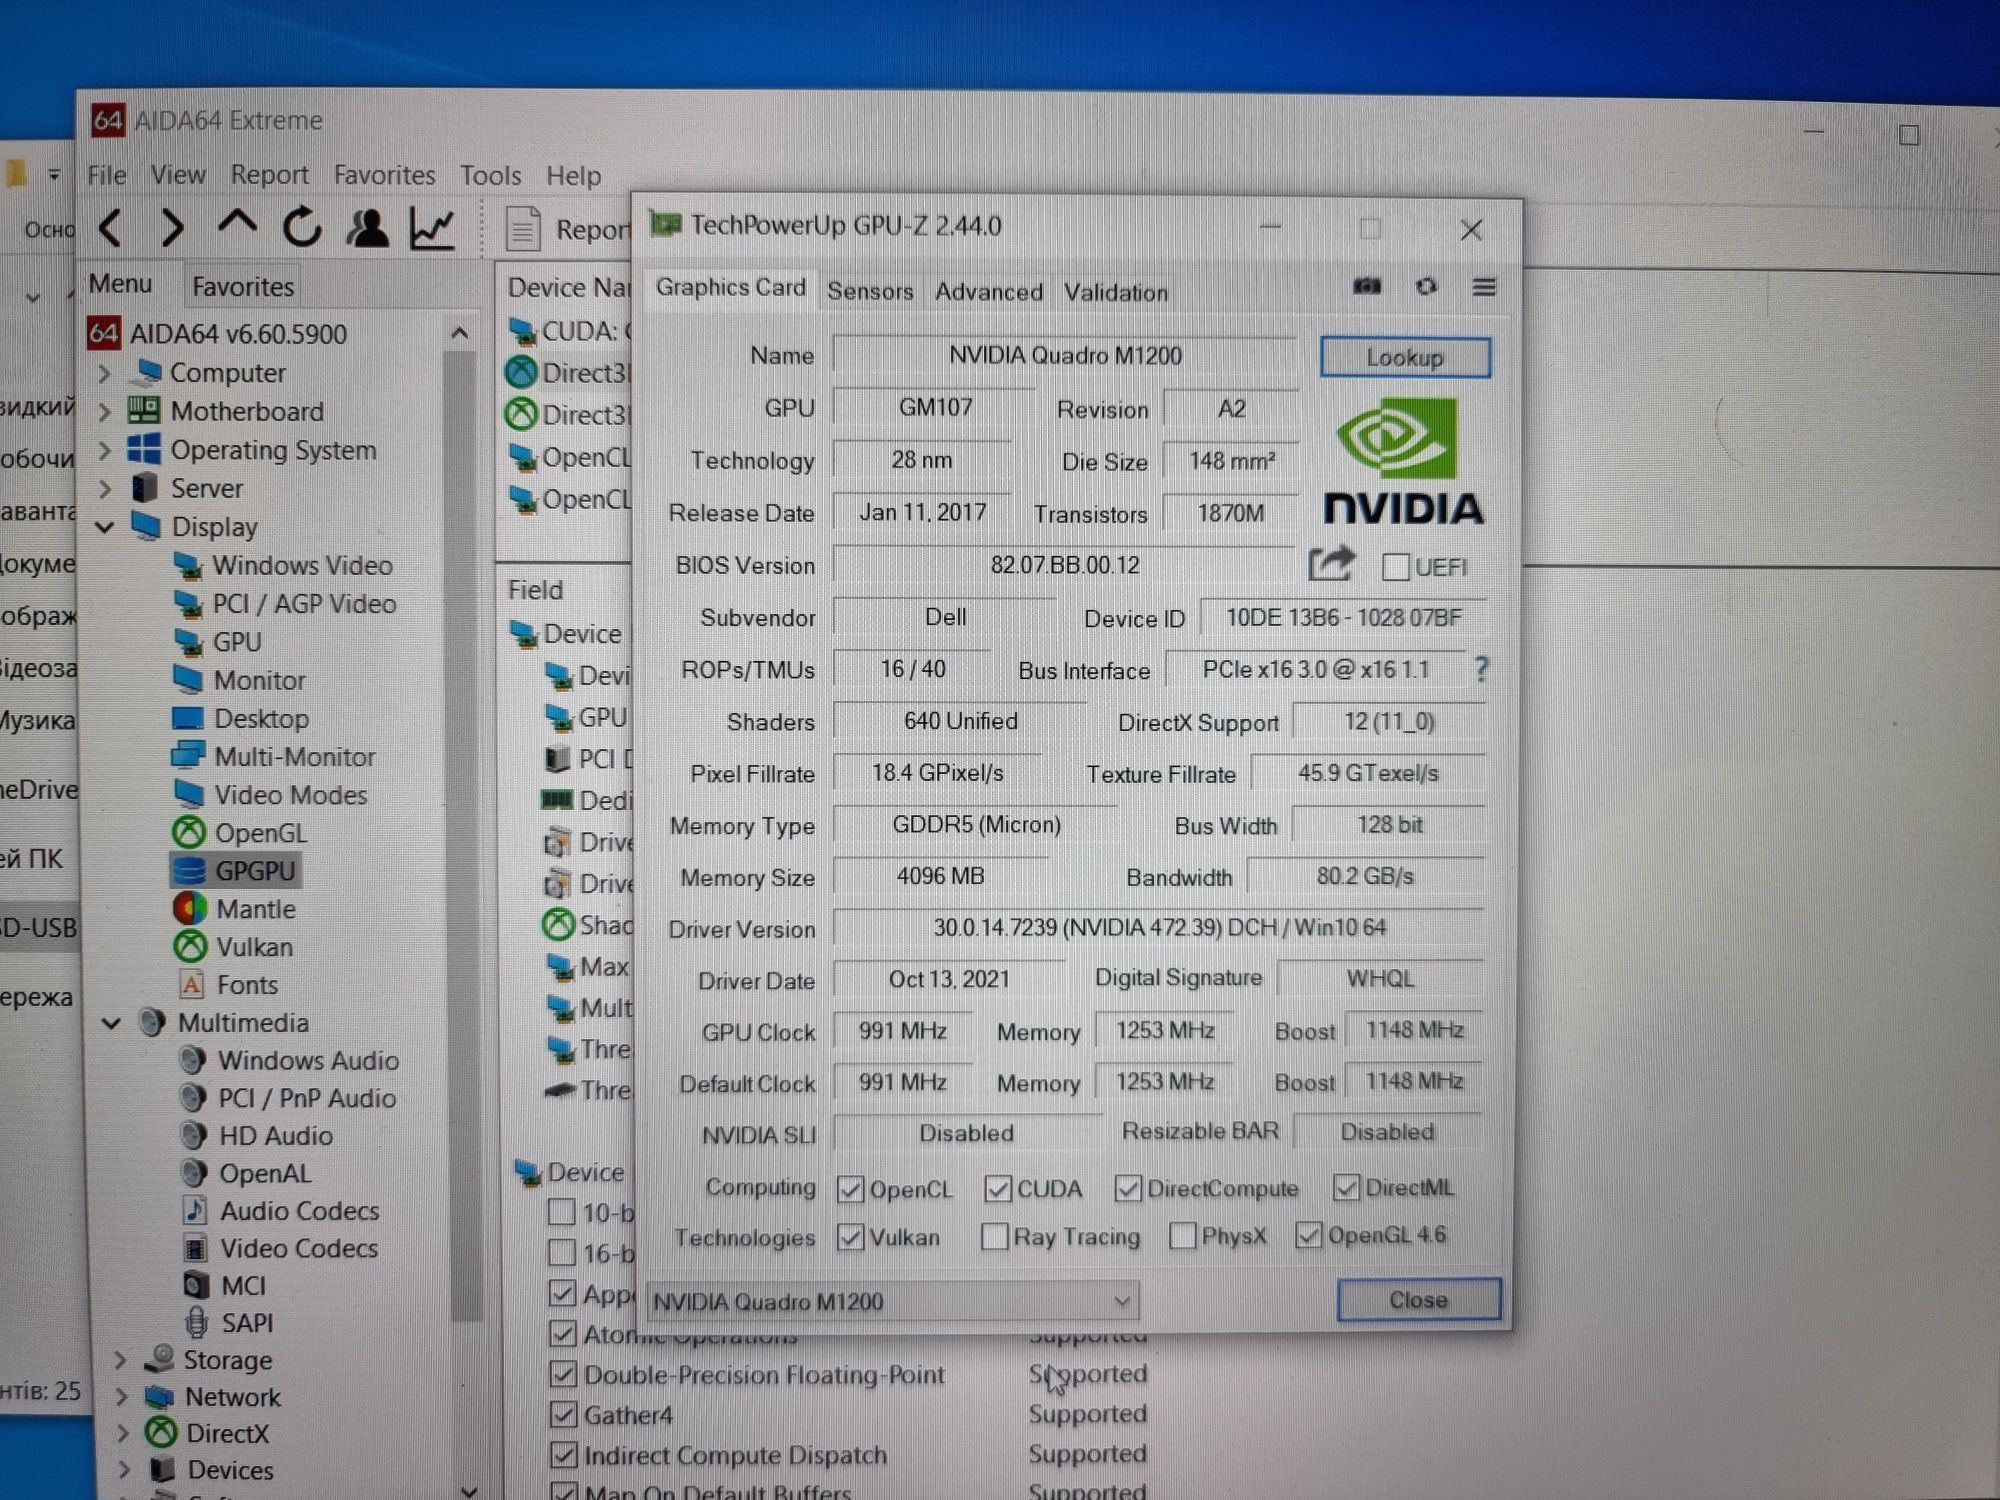The image size is (2000, 1500).
Task: Toggle the UEFI checkbox in GPU-Z
Action: (1396, 567)
